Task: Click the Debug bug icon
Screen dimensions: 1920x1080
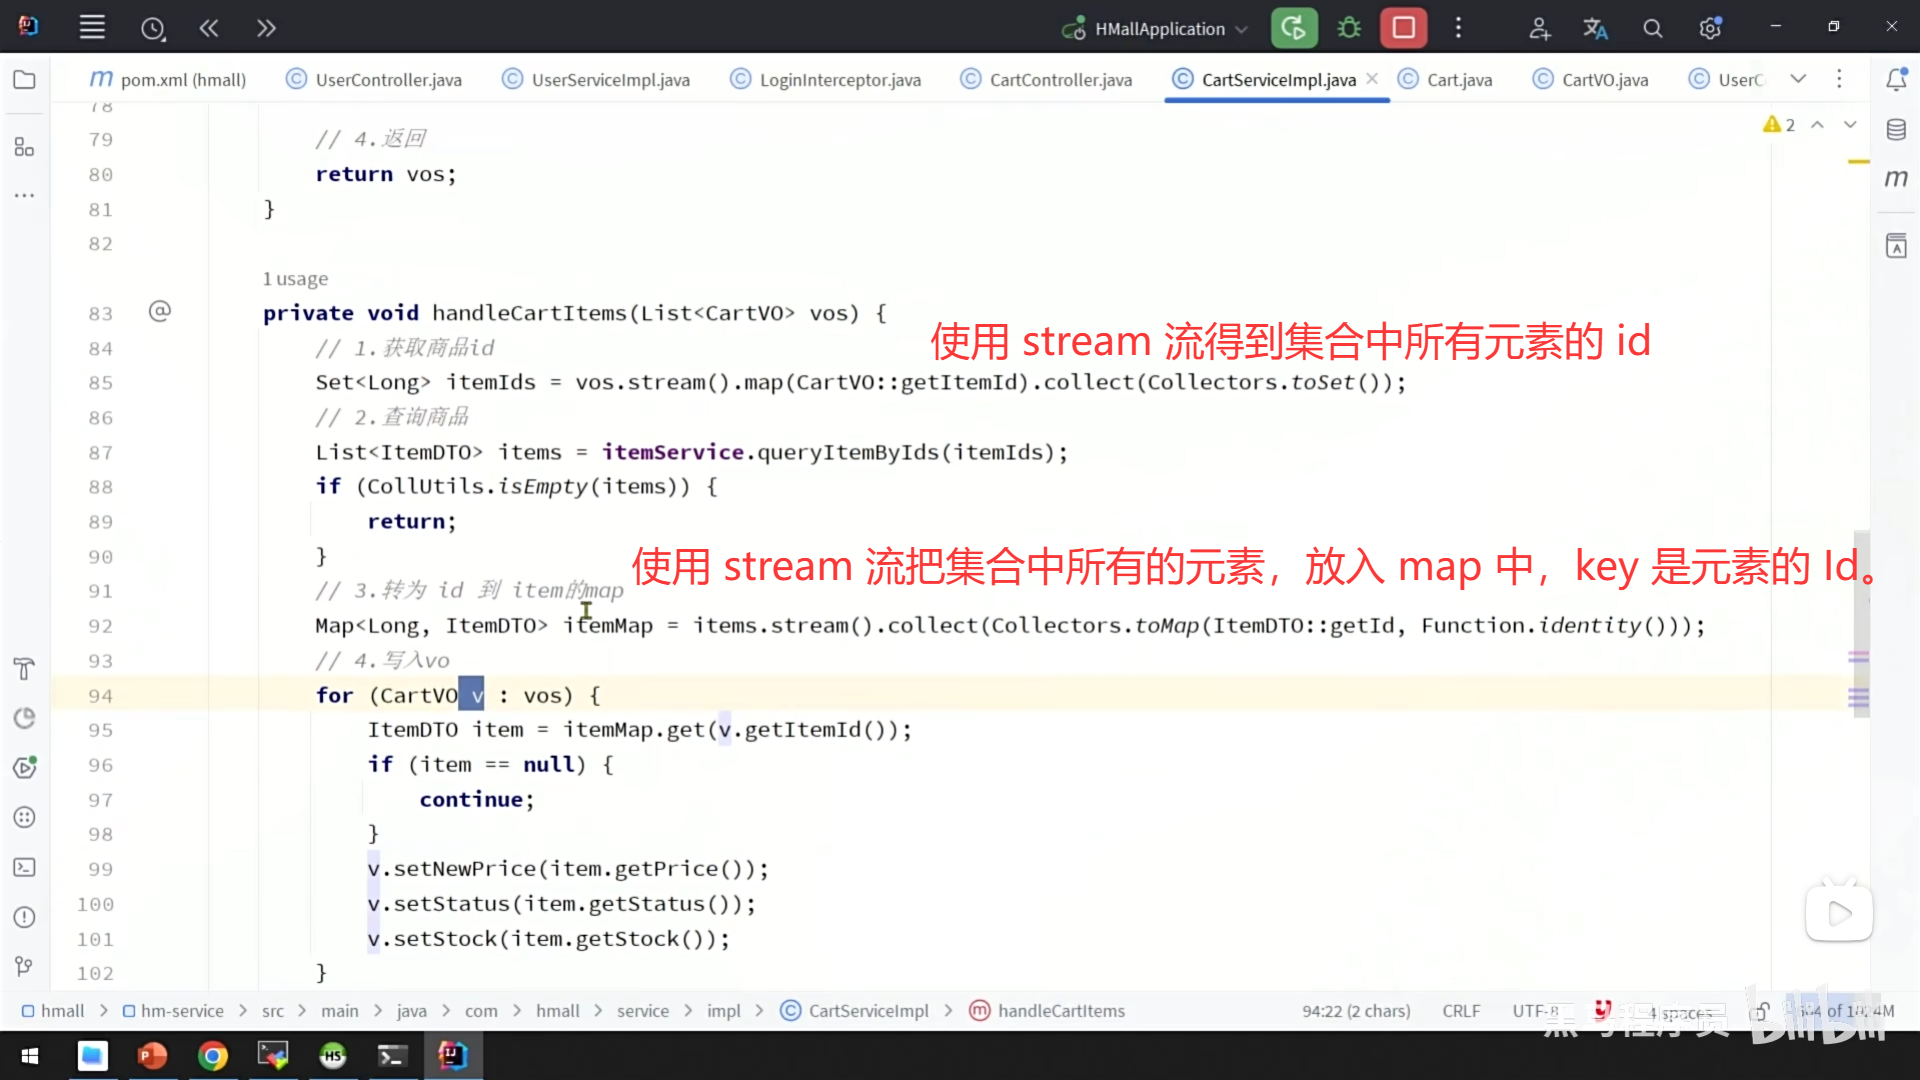Action: pyautogui.click(x=1349, y=28)
